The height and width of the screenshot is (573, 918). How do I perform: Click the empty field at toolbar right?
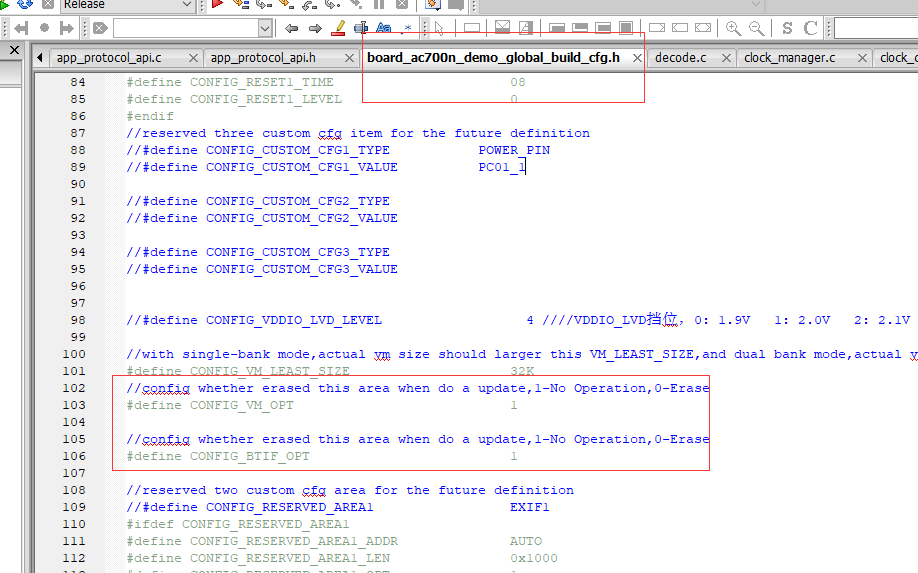[876, 28]
